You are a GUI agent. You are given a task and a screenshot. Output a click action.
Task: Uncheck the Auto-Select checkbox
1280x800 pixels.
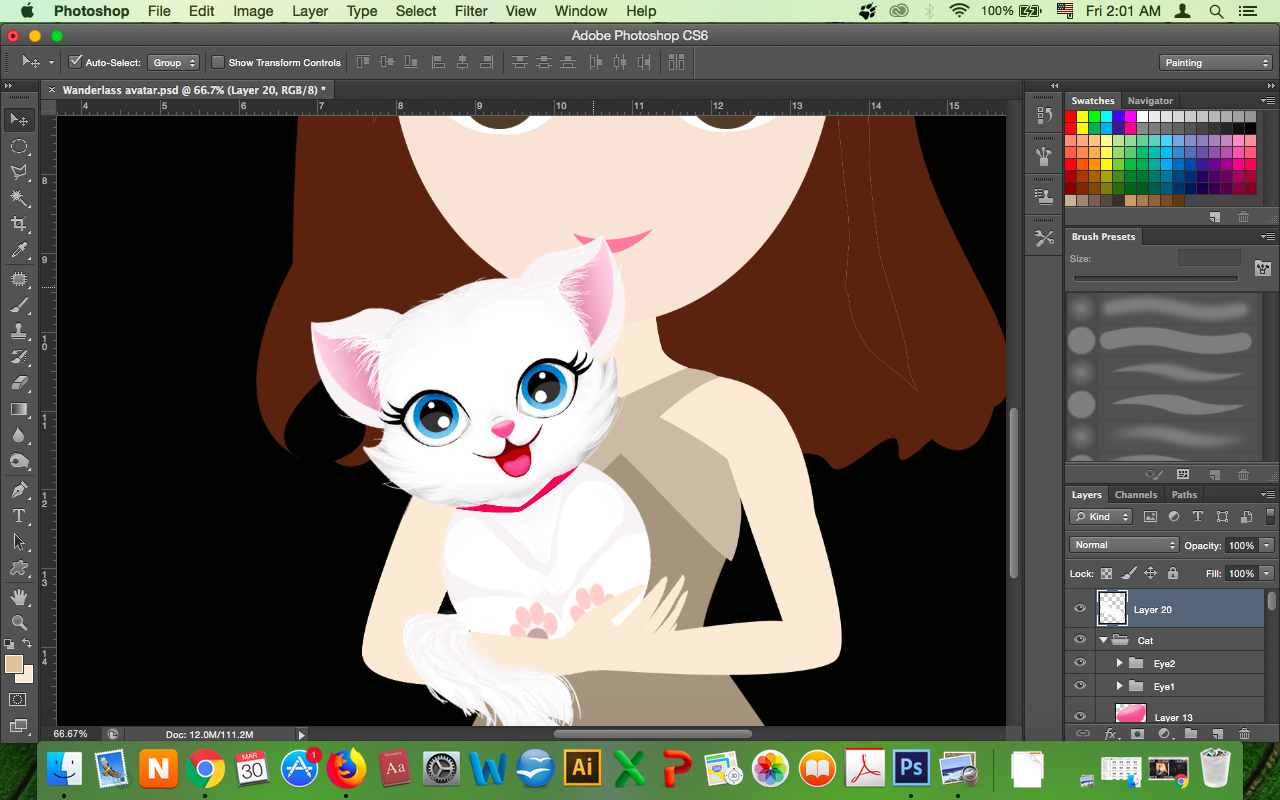pyautogui.click(x=75, y=62)
